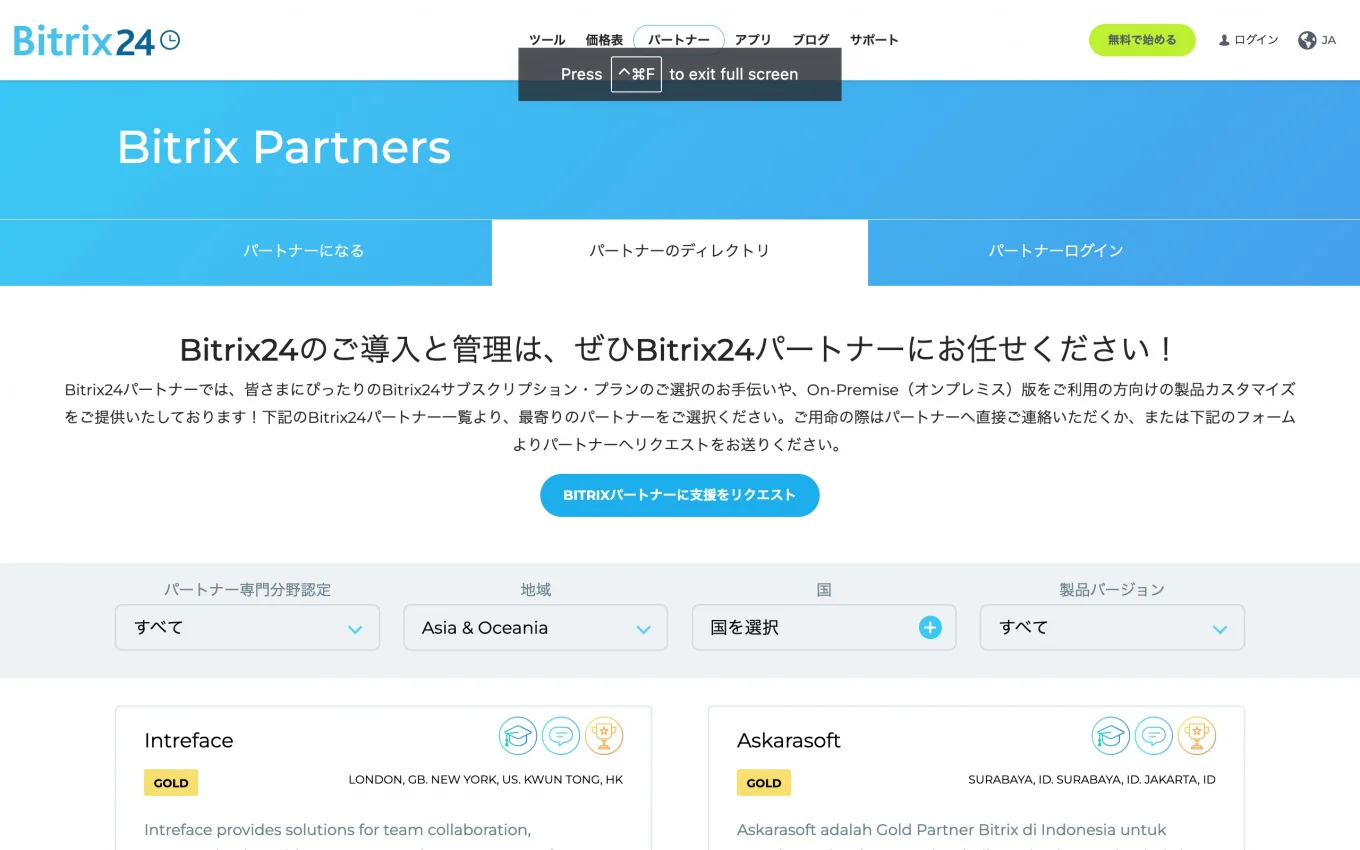Open the 価格表 menu in the navigation
The height and width of the screenshot is (850, 1360).
coord(604,40)
